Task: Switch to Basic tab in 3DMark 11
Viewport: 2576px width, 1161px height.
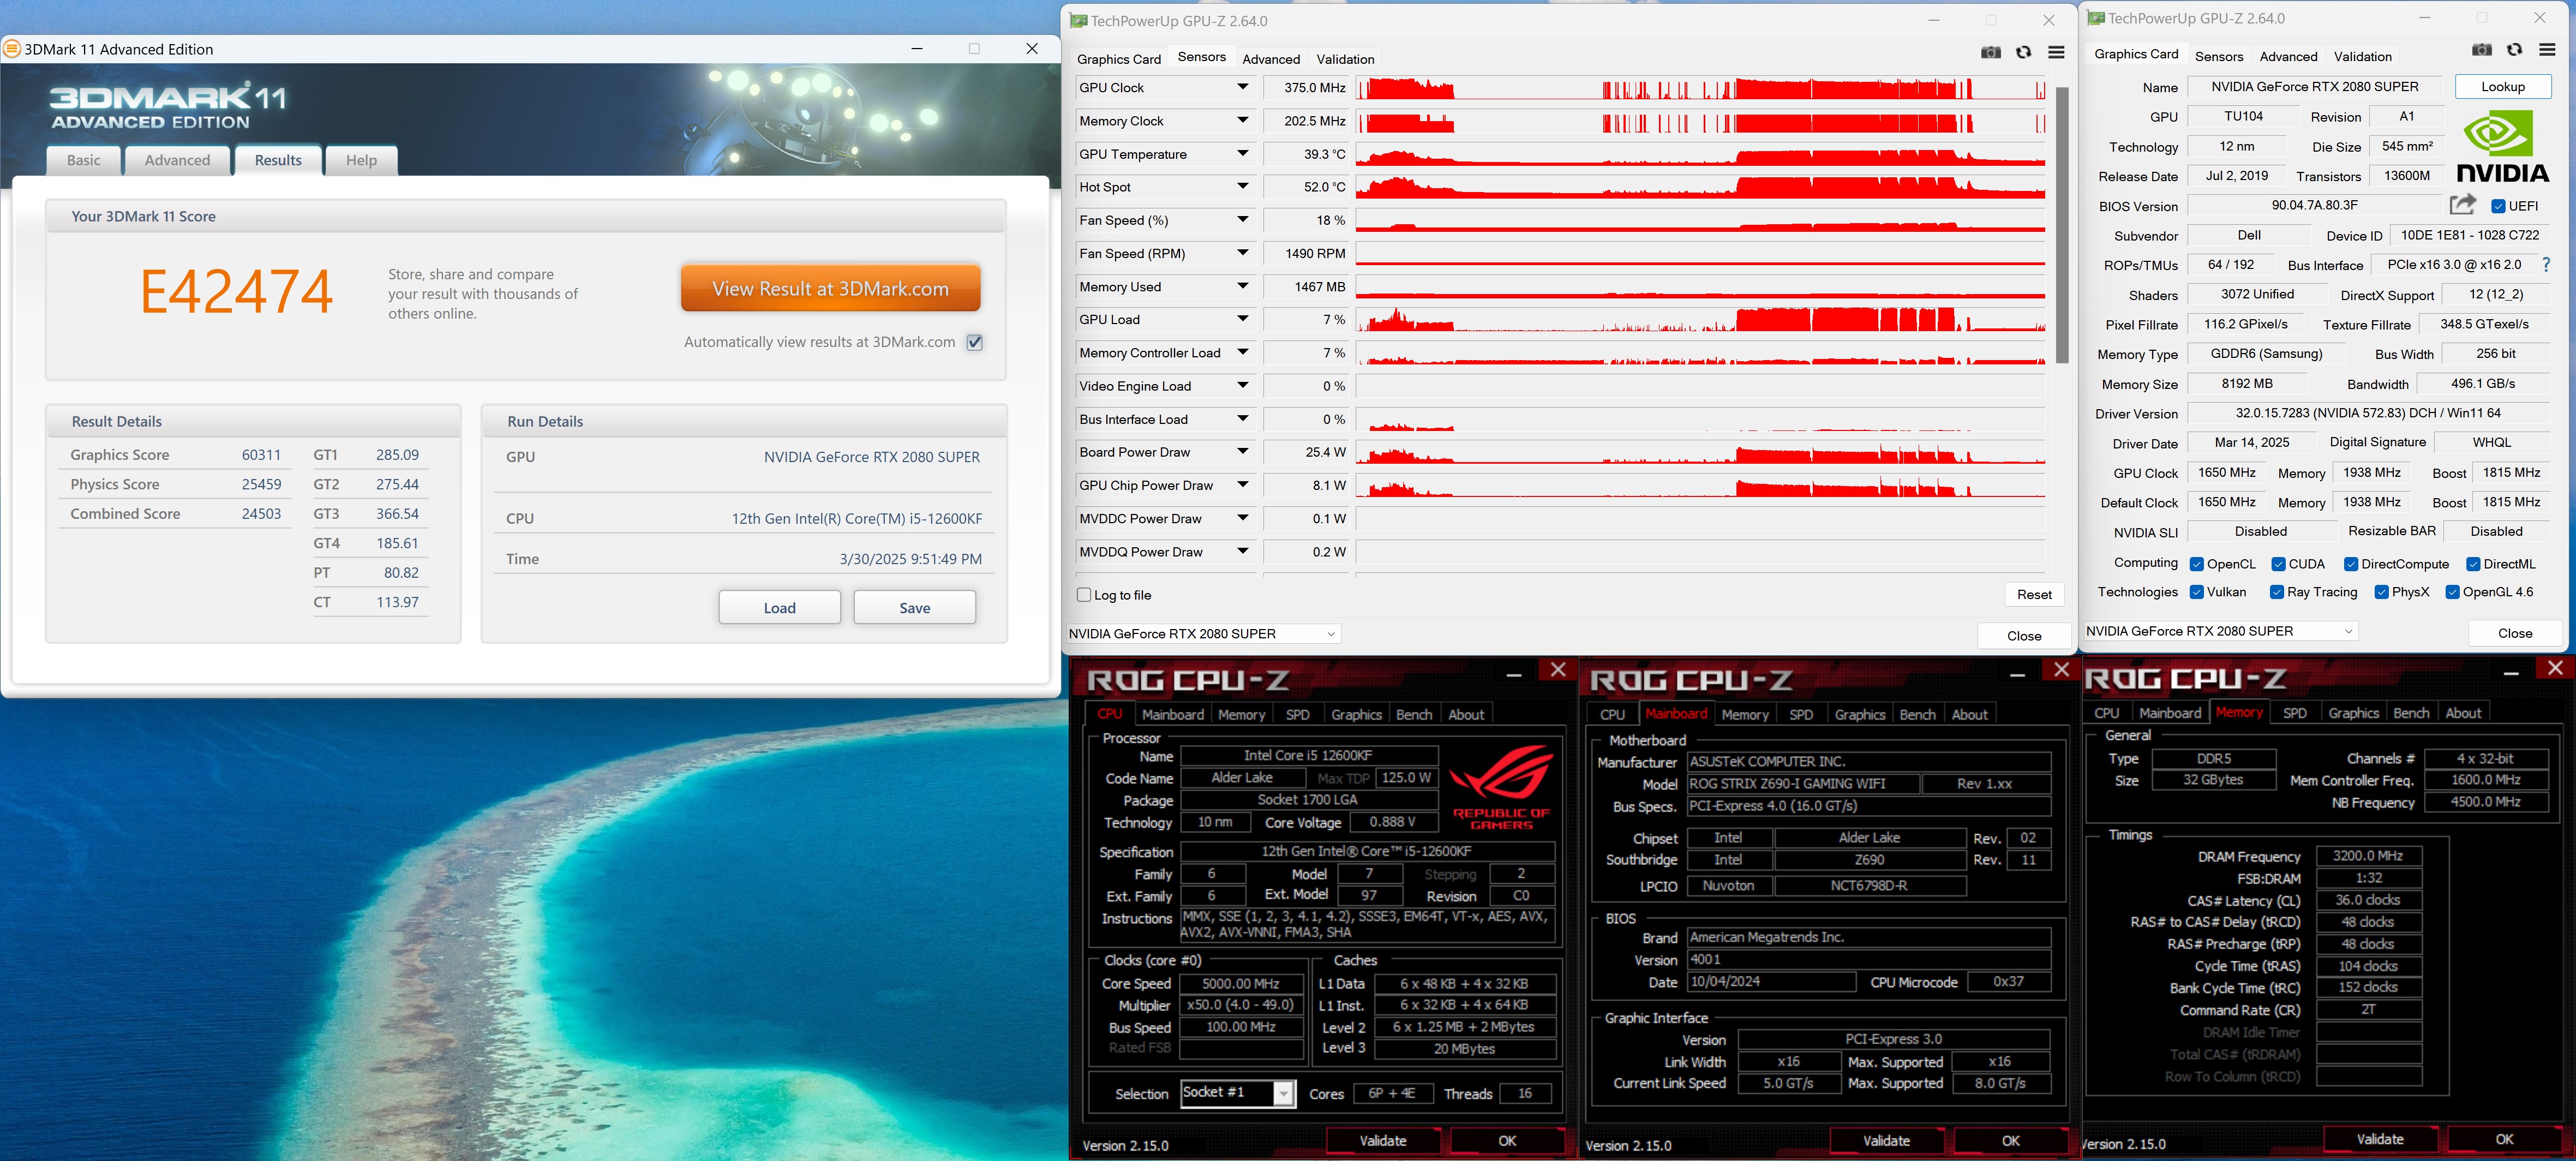Action: 84,160
